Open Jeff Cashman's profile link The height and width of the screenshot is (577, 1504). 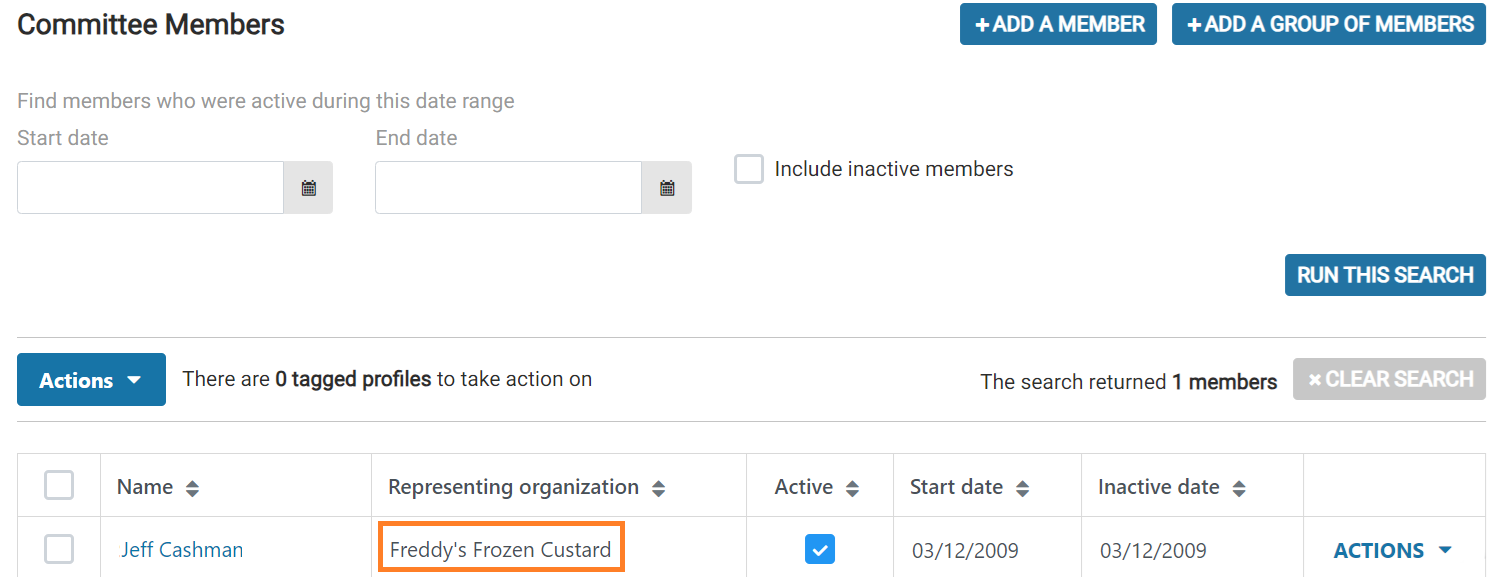pyautogui.click(x=182, y=550)
